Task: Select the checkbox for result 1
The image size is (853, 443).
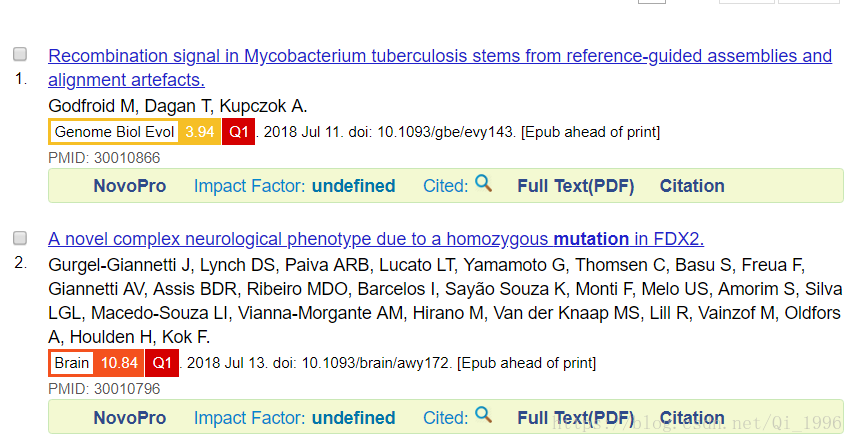Action: click(20, 54)
